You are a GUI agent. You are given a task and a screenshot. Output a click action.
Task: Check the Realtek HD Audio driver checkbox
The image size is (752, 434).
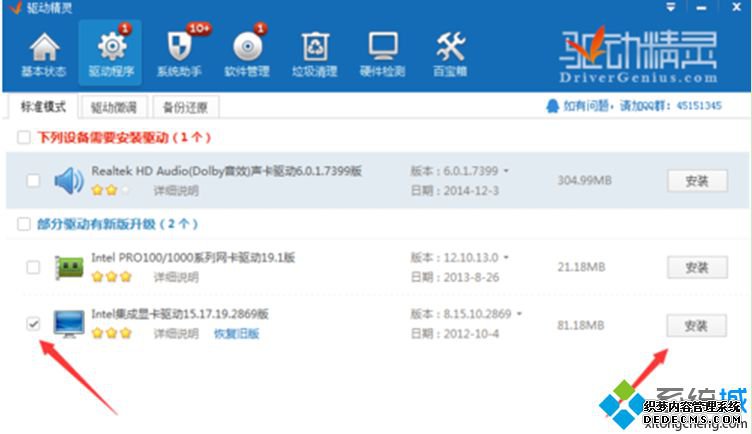pyautogui.click(x=33, y=181)
